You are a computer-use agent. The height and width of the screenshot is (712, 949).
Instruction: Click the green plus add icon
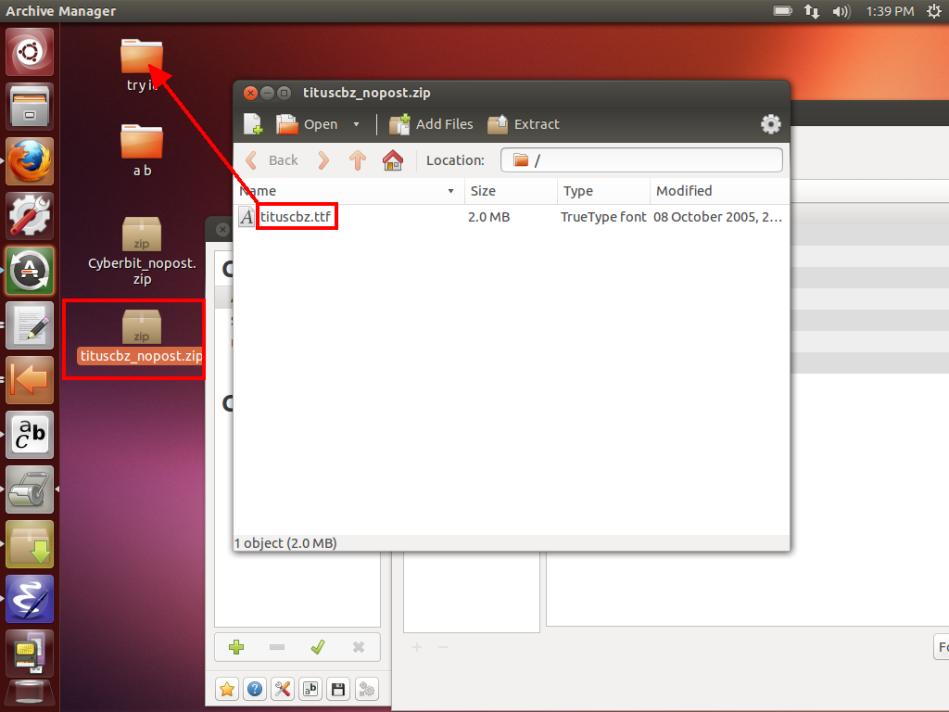click(237, 647)
